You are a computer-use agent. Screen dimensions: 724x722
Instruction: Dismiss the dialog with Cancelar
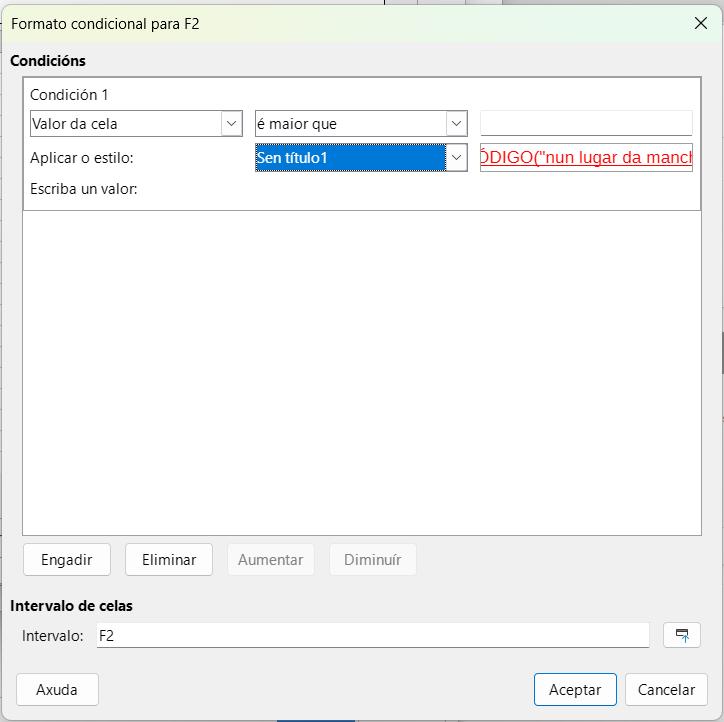[x=666, y=690]
